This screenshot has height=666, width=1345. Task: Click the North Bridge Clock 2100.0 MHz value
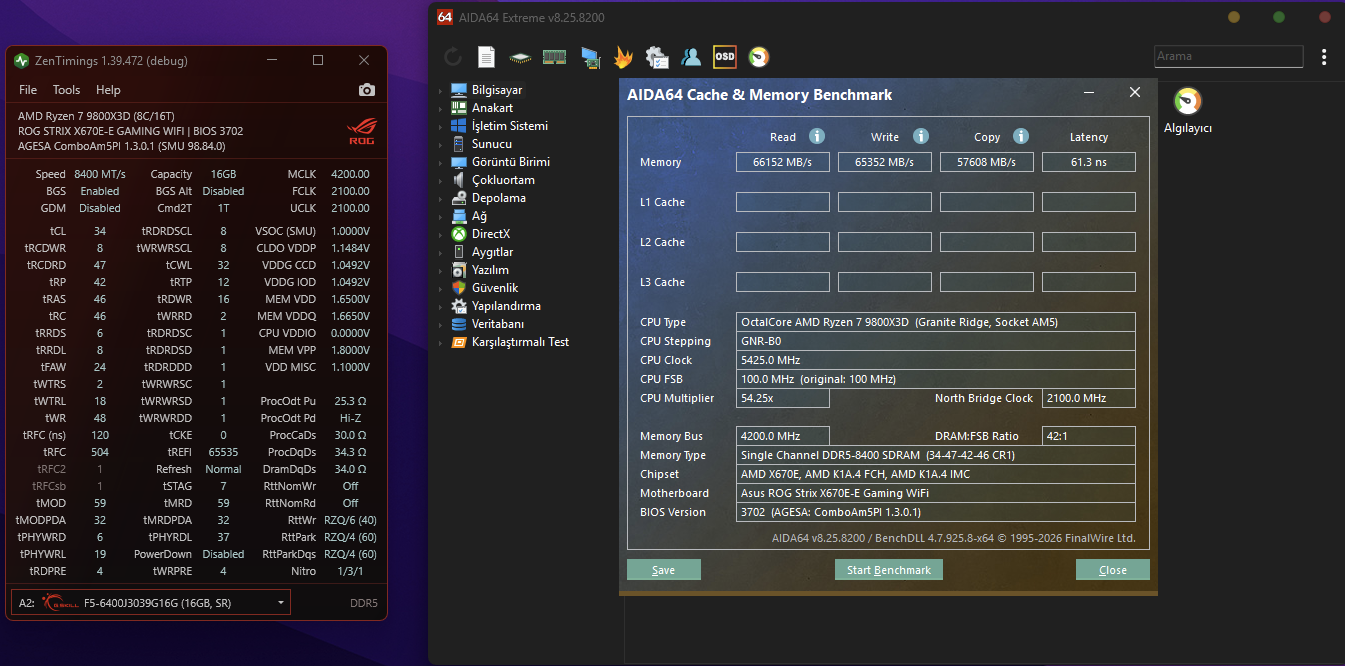click(1089, 398)
